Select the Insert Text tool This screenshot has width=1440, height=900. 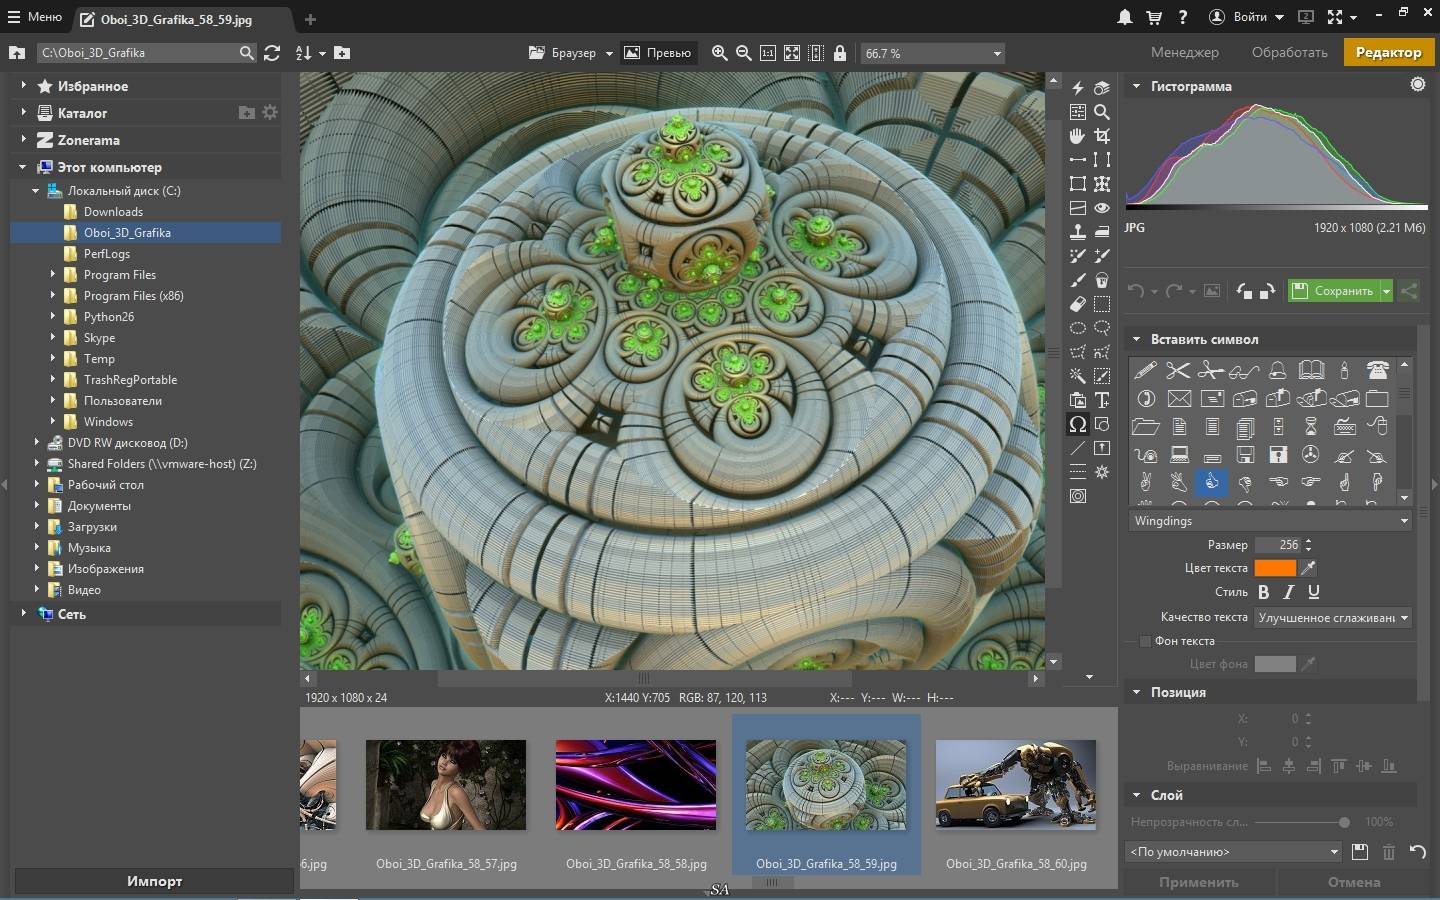click(1102, 400)
